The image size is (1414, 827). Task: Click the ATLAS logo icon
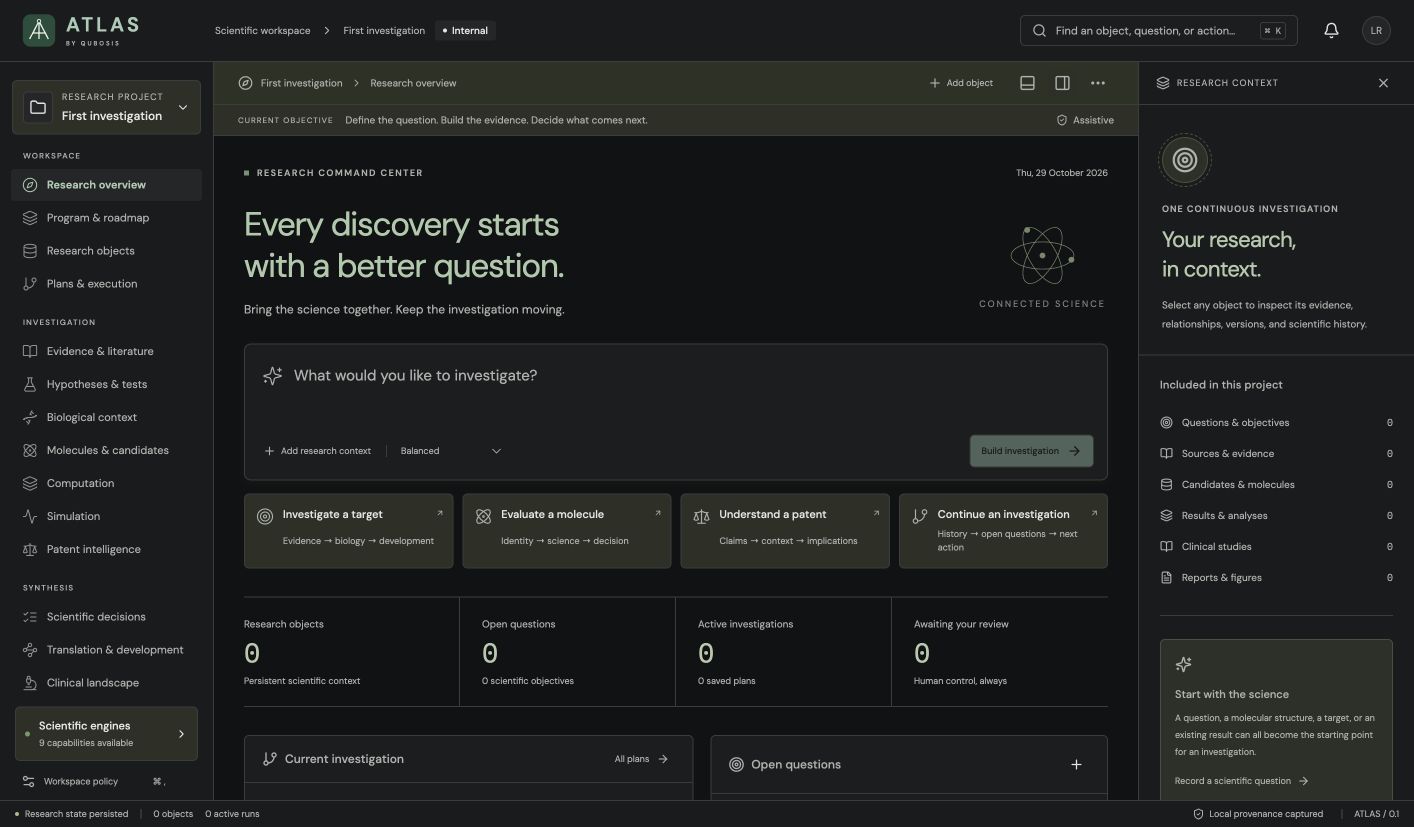click(39, 30)
